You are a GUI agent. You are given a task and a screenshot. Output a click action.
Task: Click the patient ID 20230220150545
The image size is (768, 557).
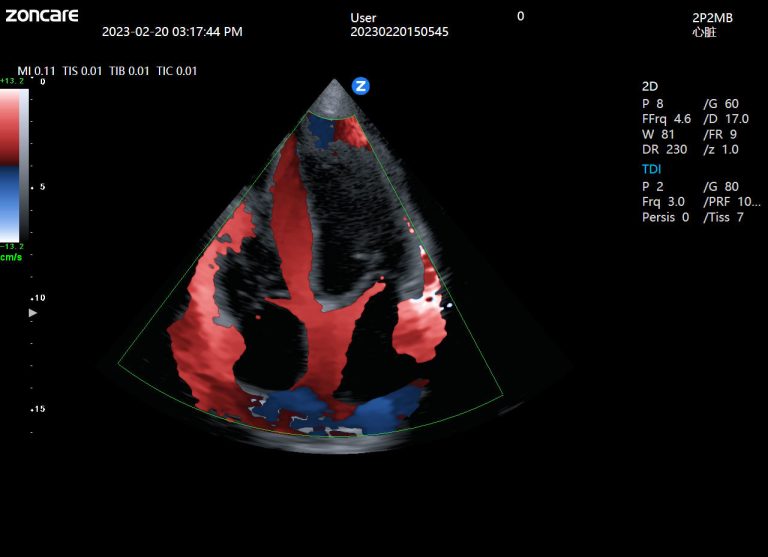(399, 32)
